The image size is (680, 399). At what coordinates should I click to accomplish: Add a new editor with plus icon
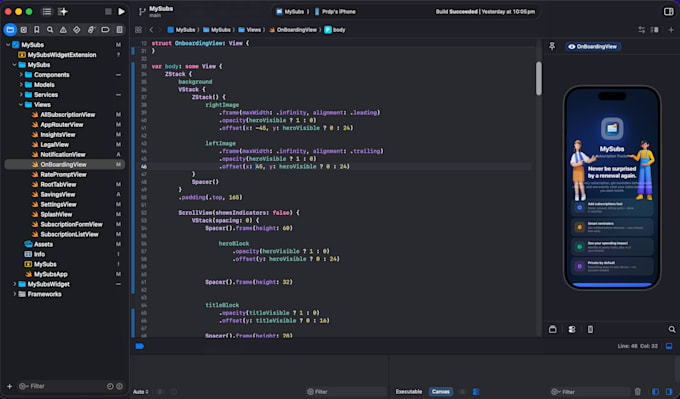point(671,29)
